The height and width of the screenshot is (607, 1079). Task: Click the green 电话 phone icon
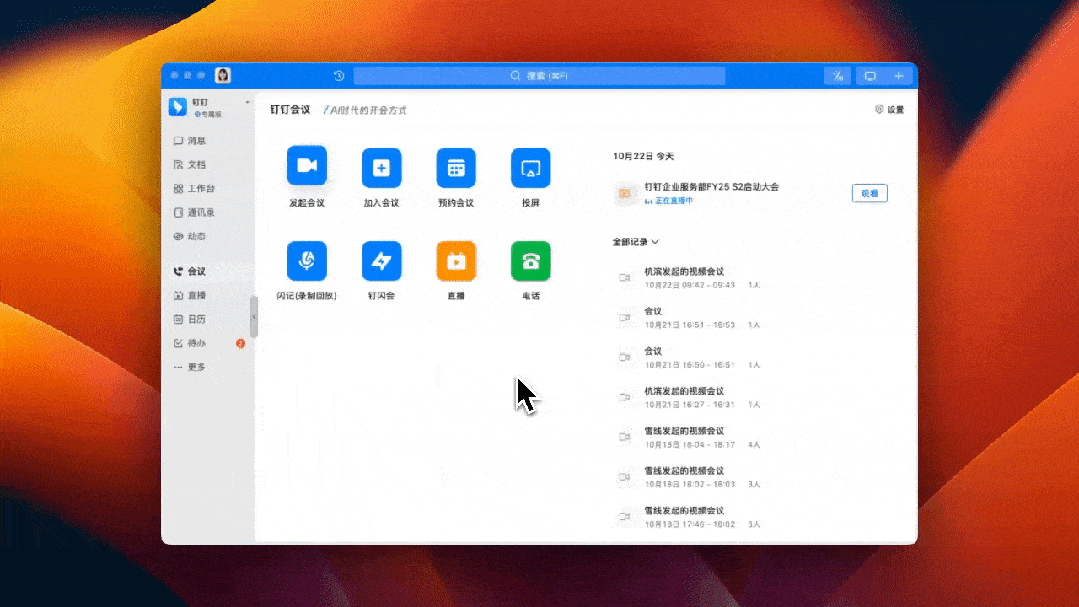pos(530,260)
